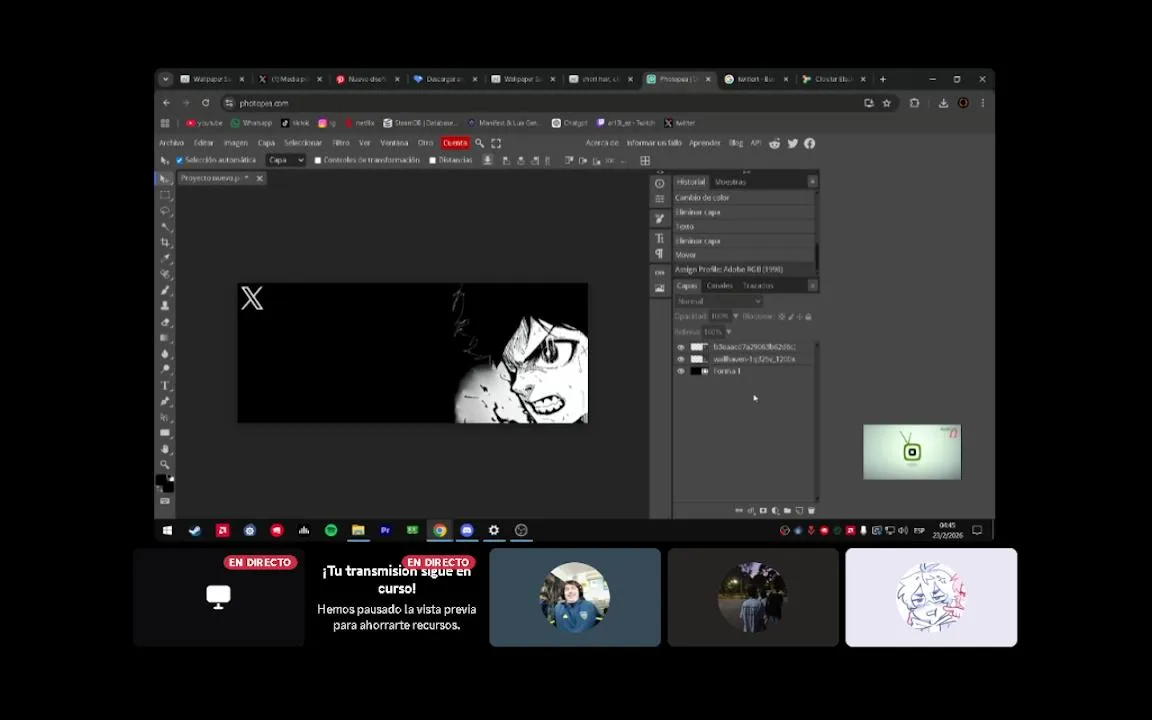Click the trash icon to delete layer
Viewport: 1152px width, 720px height.
[x=811, y=511]
